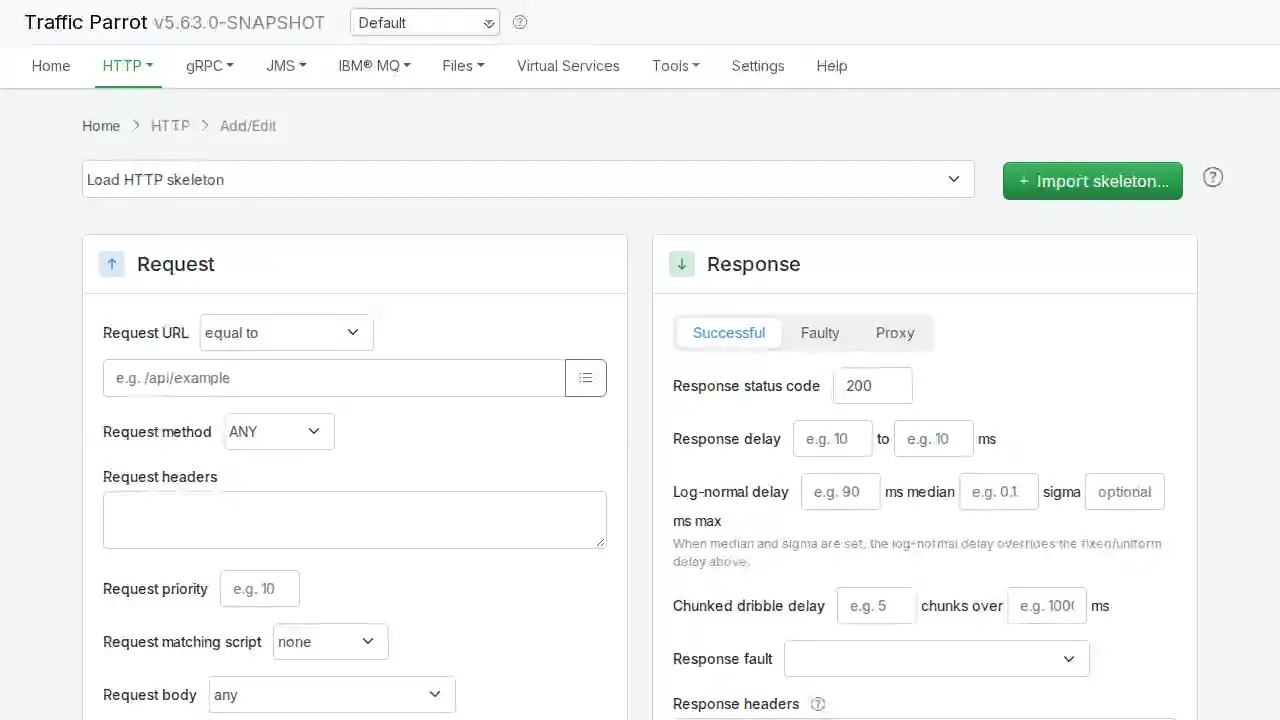
Task: Switch to the Faulty response tab
Action: point(820,333)
